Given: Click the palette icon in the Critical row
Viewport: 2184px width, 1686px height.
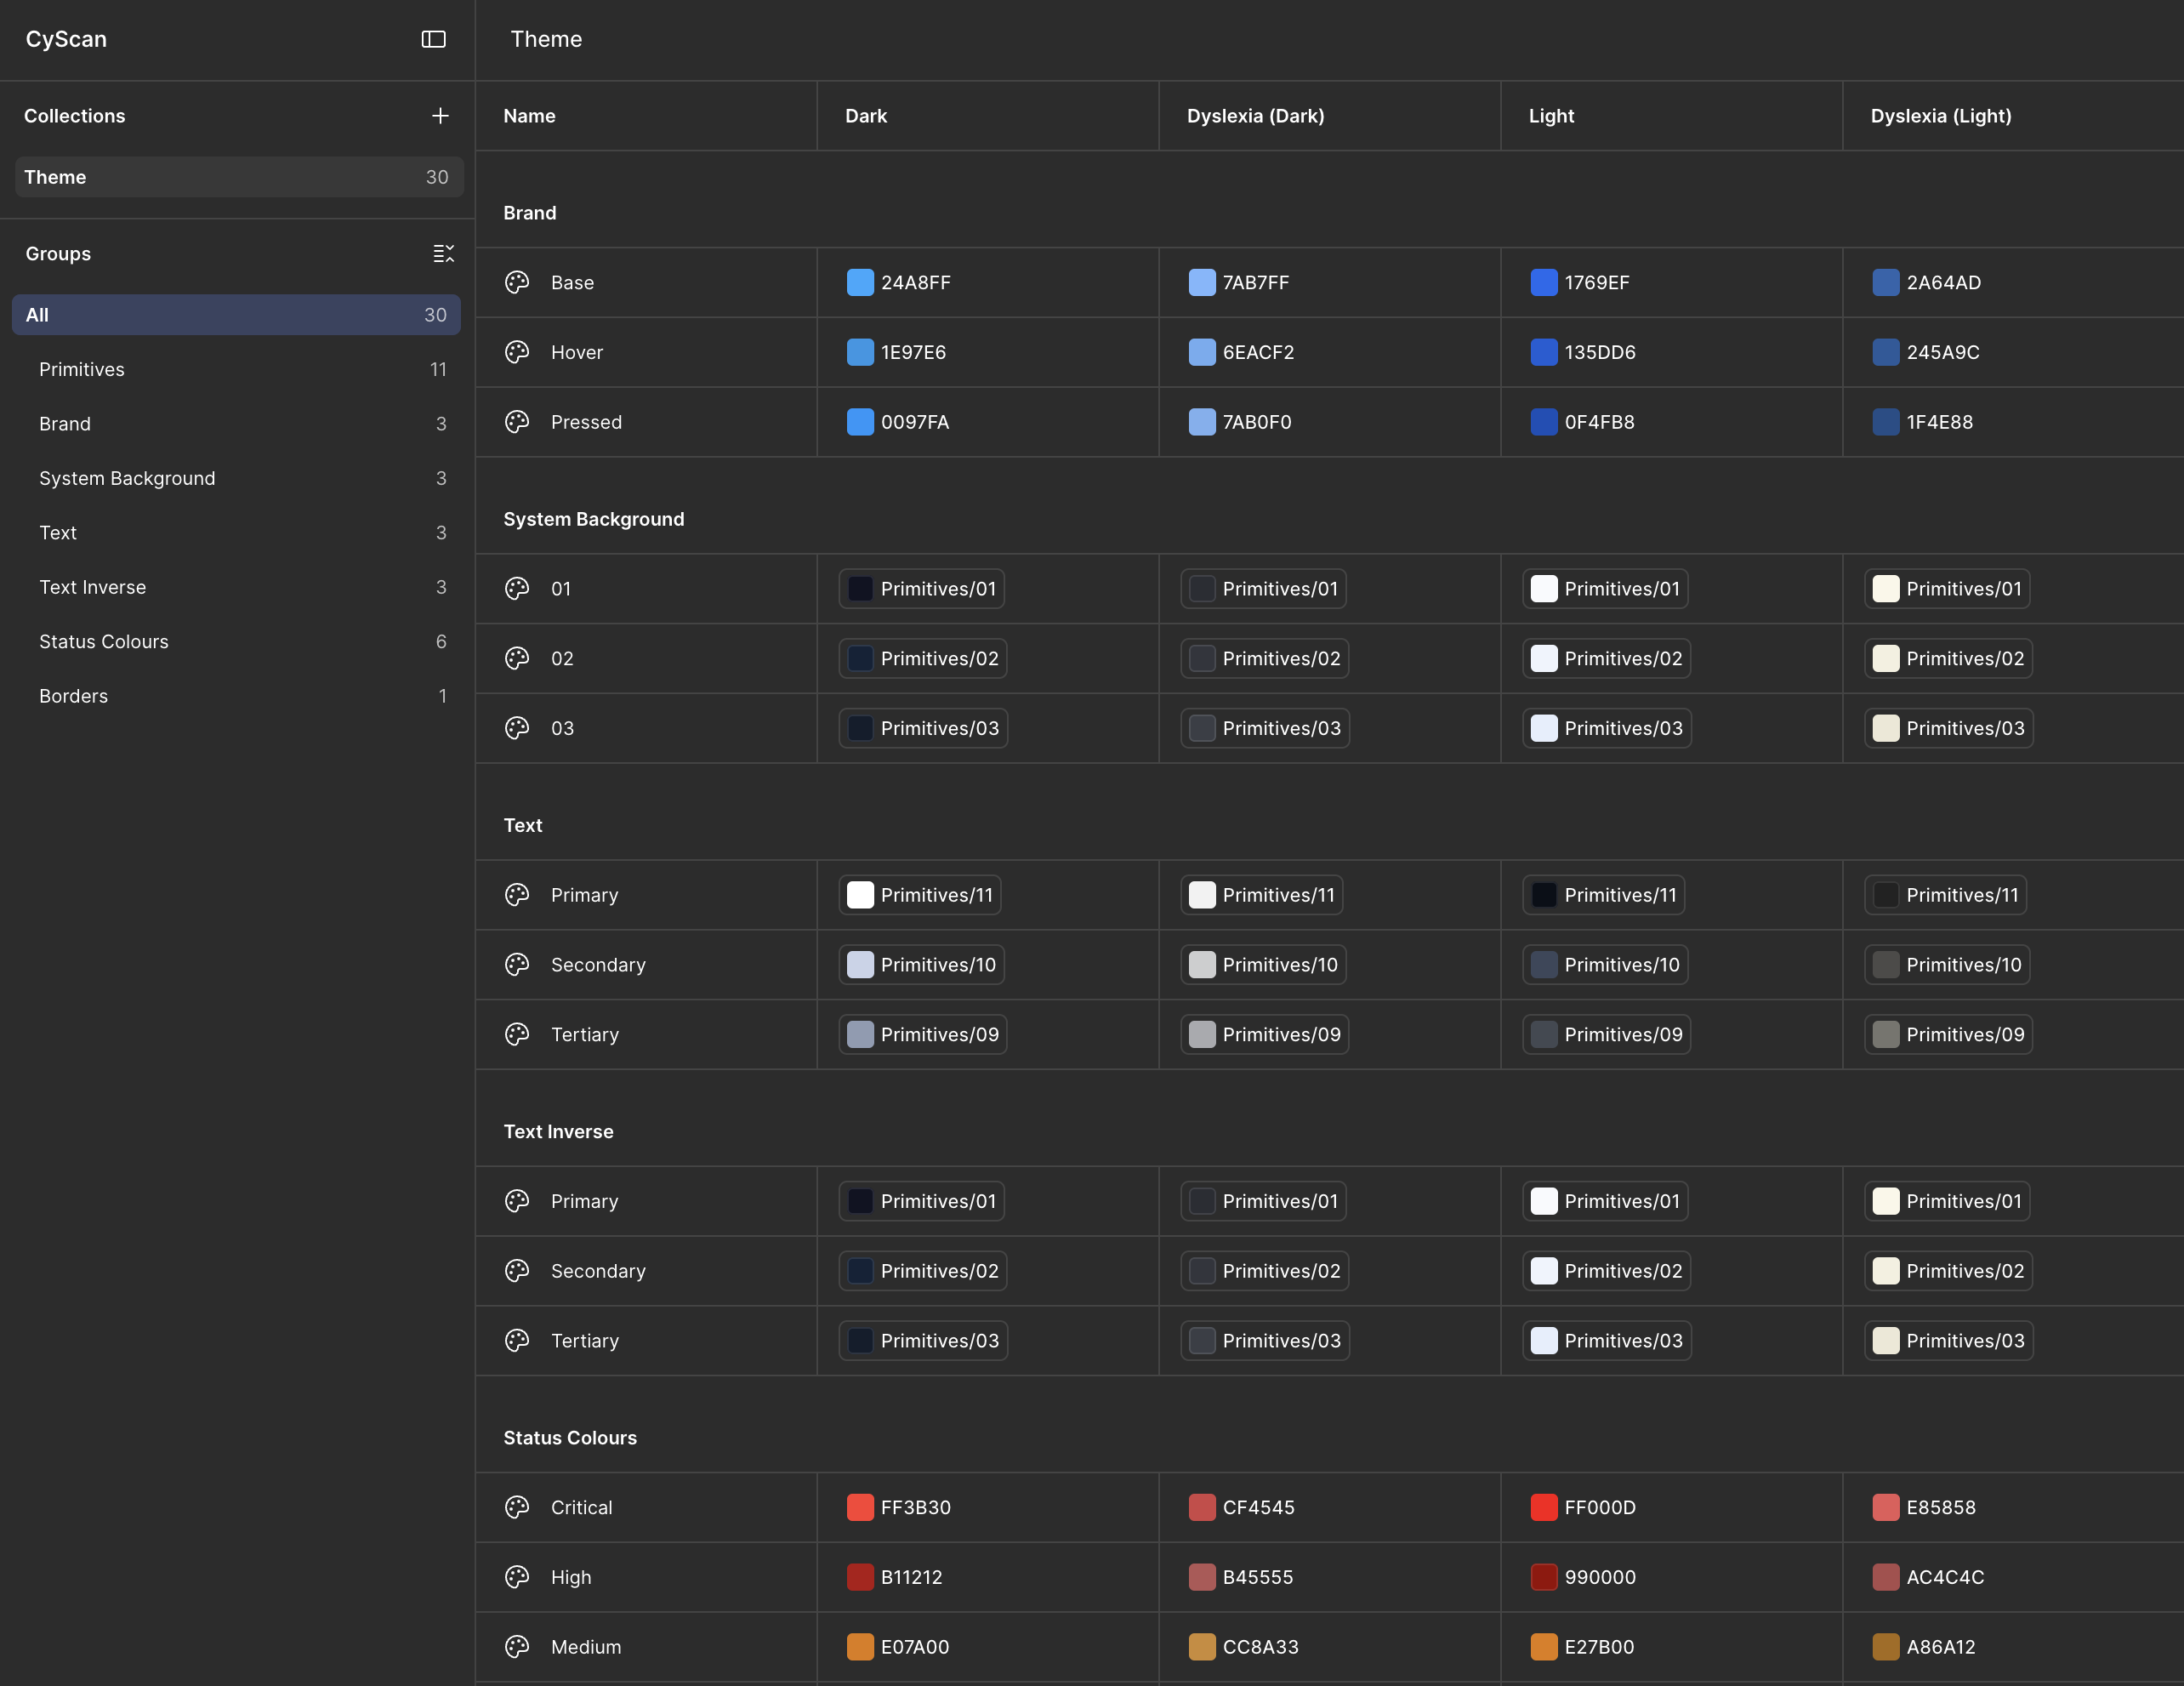Looking at the screenshot, I should [517, 1507].
